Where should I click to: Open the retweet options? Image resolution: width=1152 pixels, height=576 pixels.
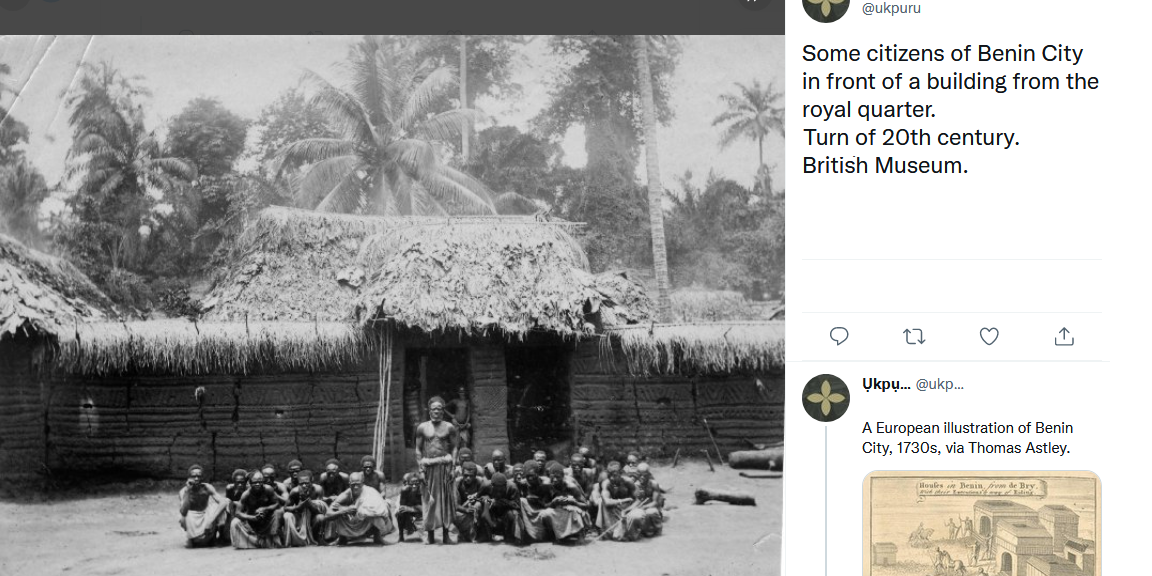click(x=914, y=336)
